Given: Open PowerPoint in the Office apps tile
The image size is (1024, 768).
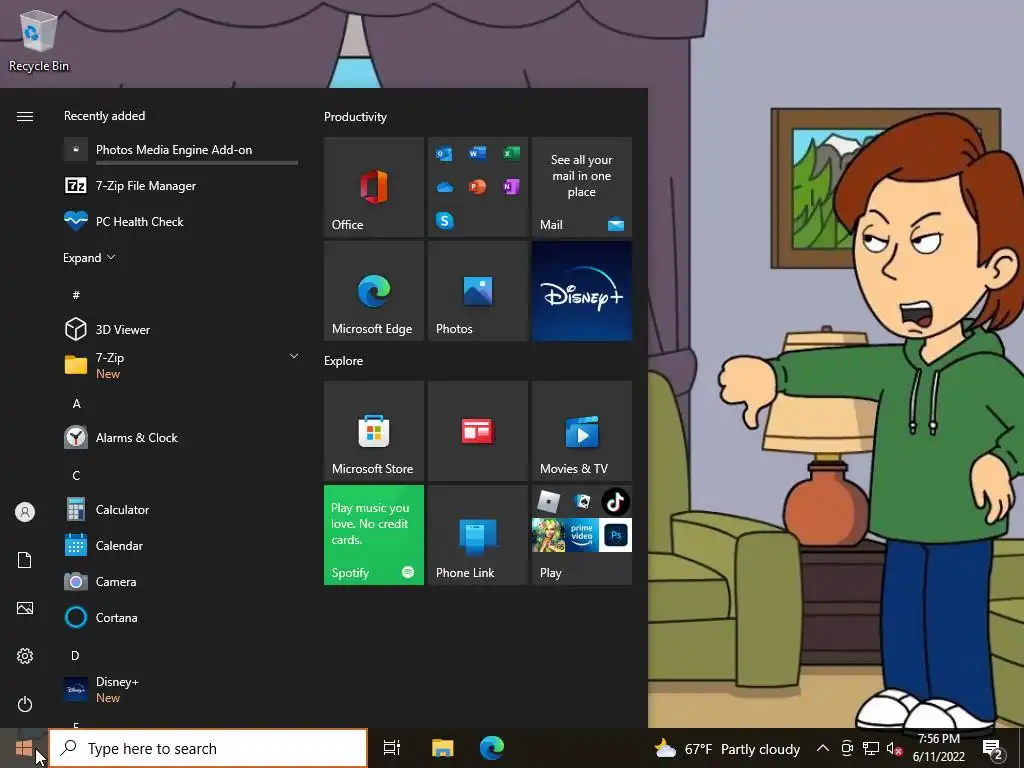Looking at the screenshot, I should [x=477, y=187].
